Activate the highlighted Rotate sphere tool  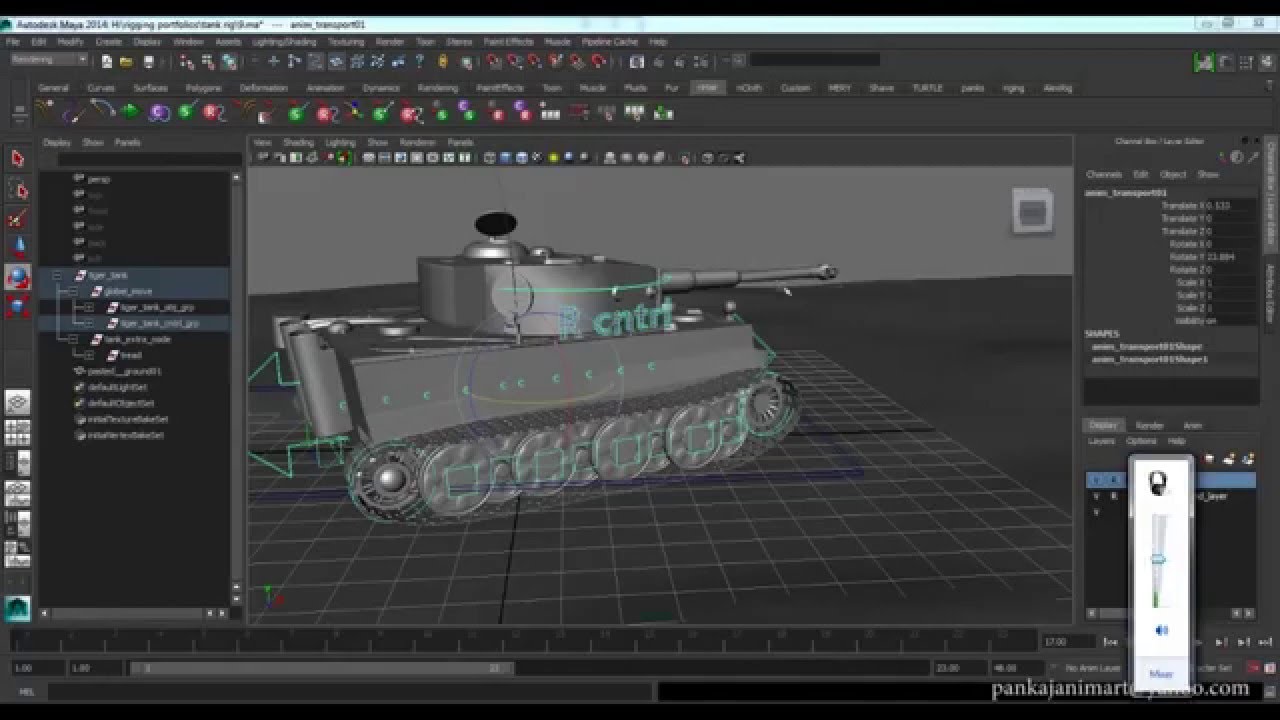(x=17, y=278)
